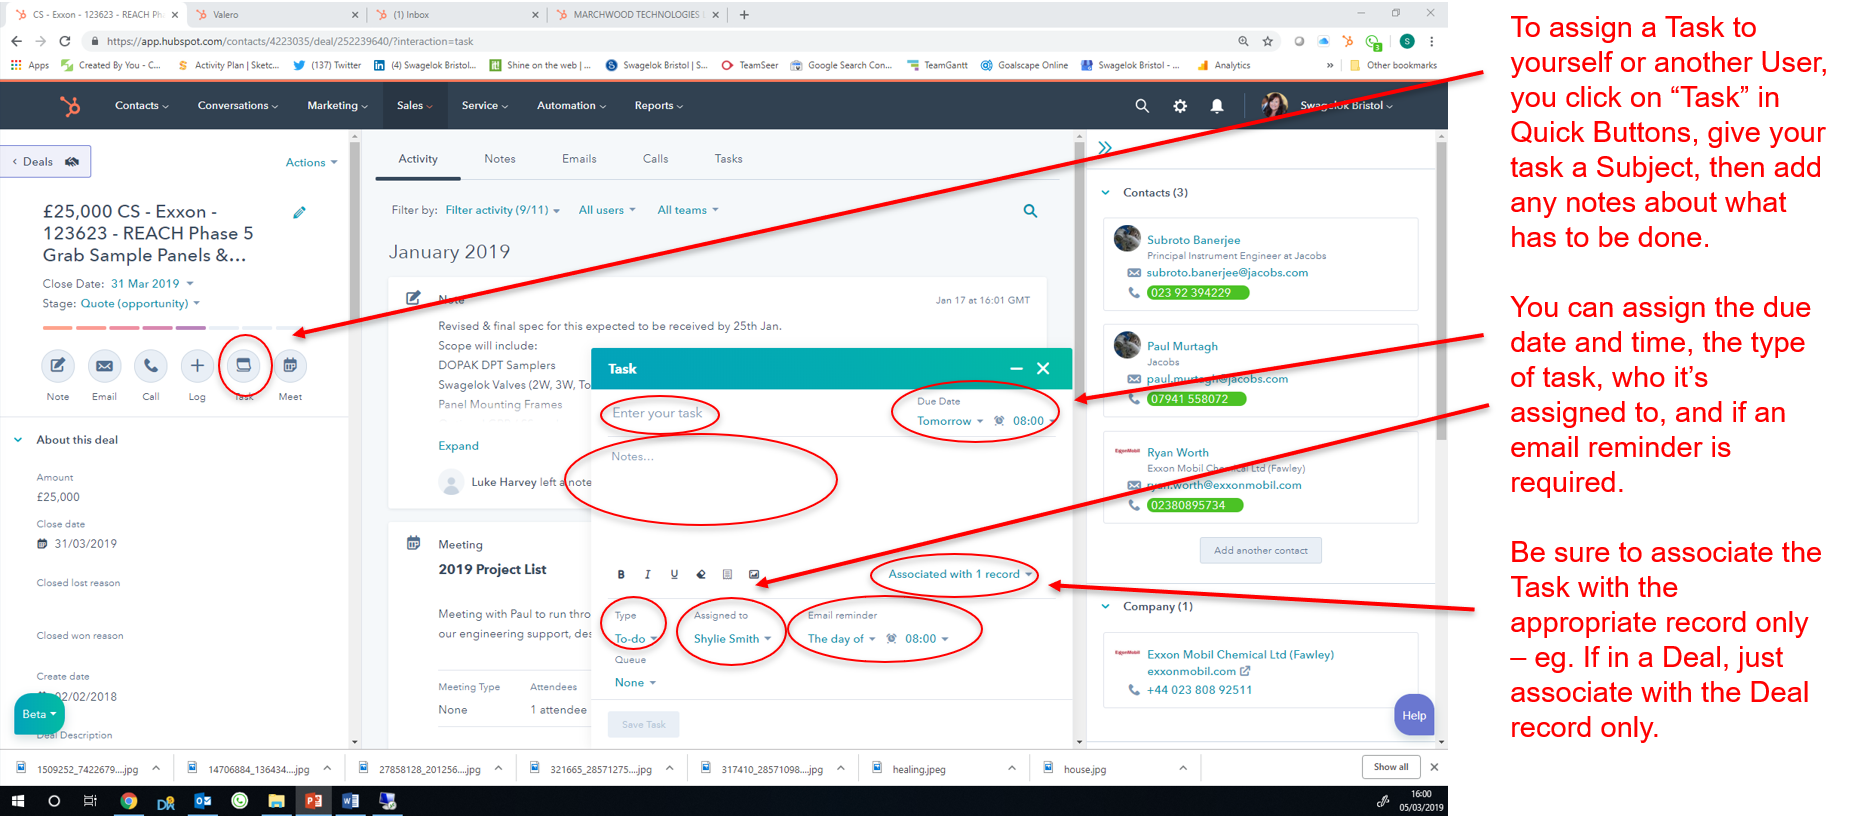Switch to the Valero browser tab
The height and width of the screenshot is (816, 1854).
tap(277, 14)
